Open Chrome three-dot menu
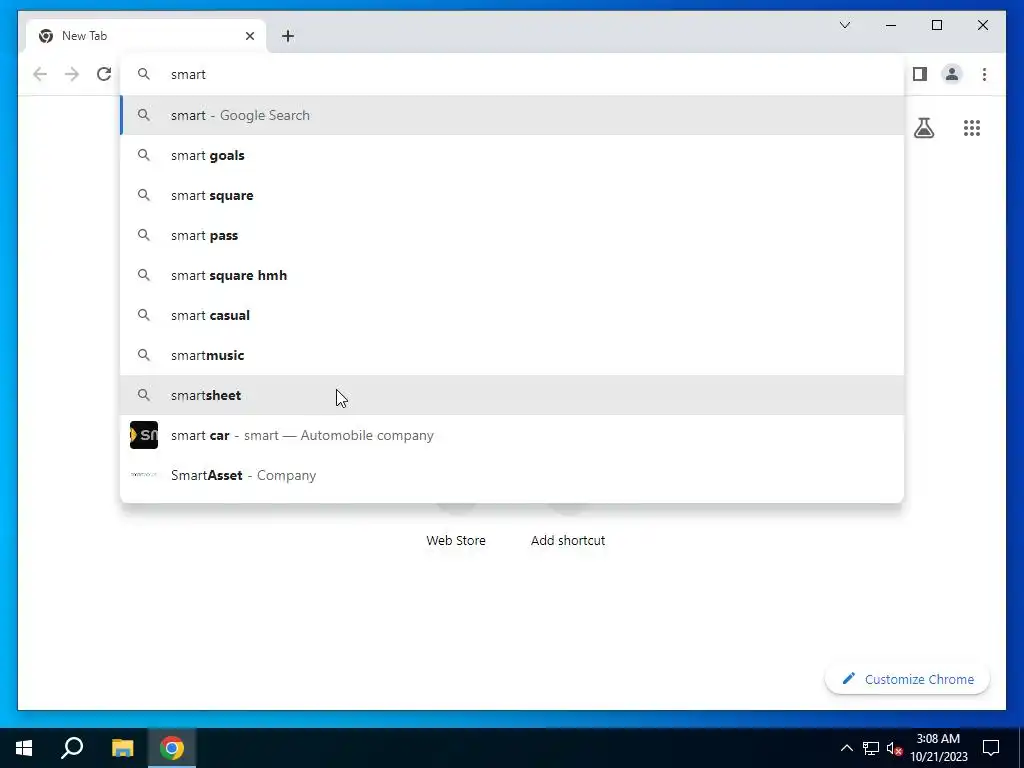The height and width of the screenshot is (768, 1024). coord(984,74)
